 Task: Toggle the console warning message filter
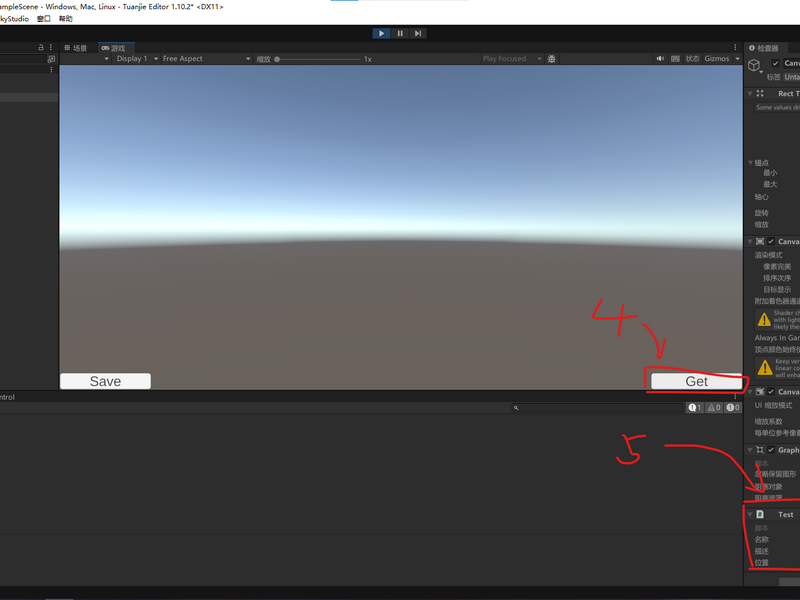point(714,407)
